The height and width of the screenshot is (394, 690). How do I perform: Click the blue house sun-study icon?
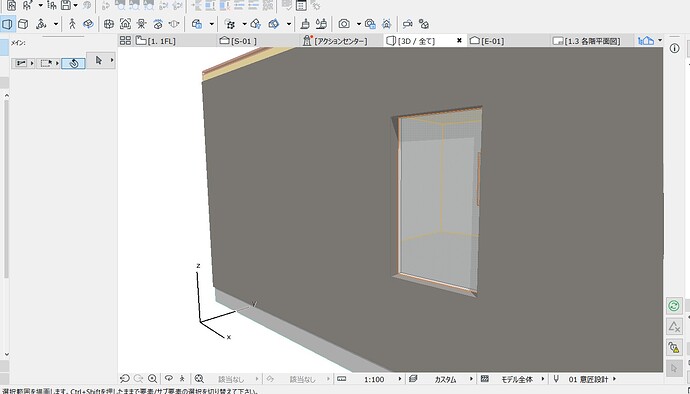coord(386,24)
